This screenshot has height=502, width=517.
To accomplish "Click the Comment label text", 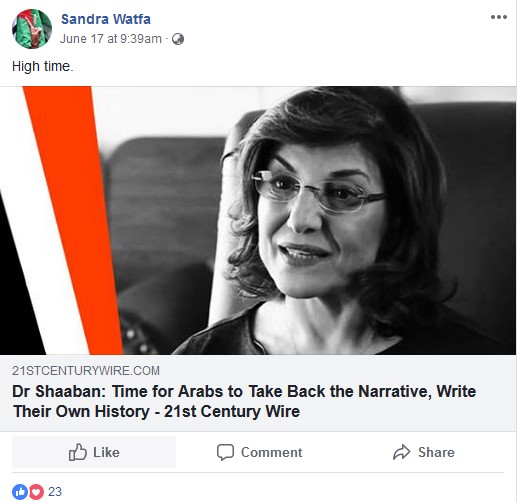I will (x=272, y=452).
